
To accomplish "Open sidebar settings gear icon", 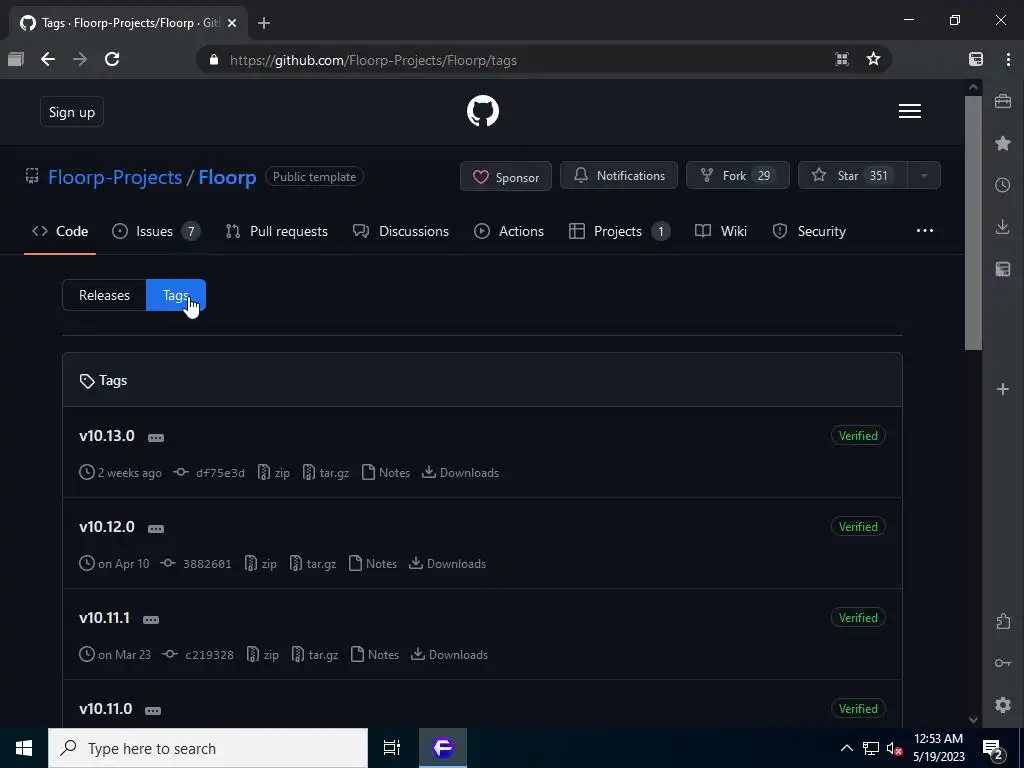I will coord(1003,705).
